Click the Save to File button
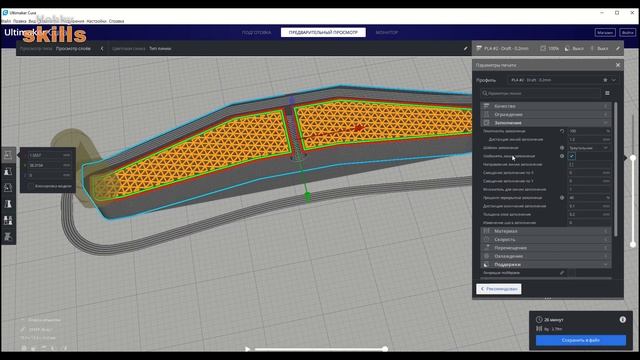 tap(581, 340)
